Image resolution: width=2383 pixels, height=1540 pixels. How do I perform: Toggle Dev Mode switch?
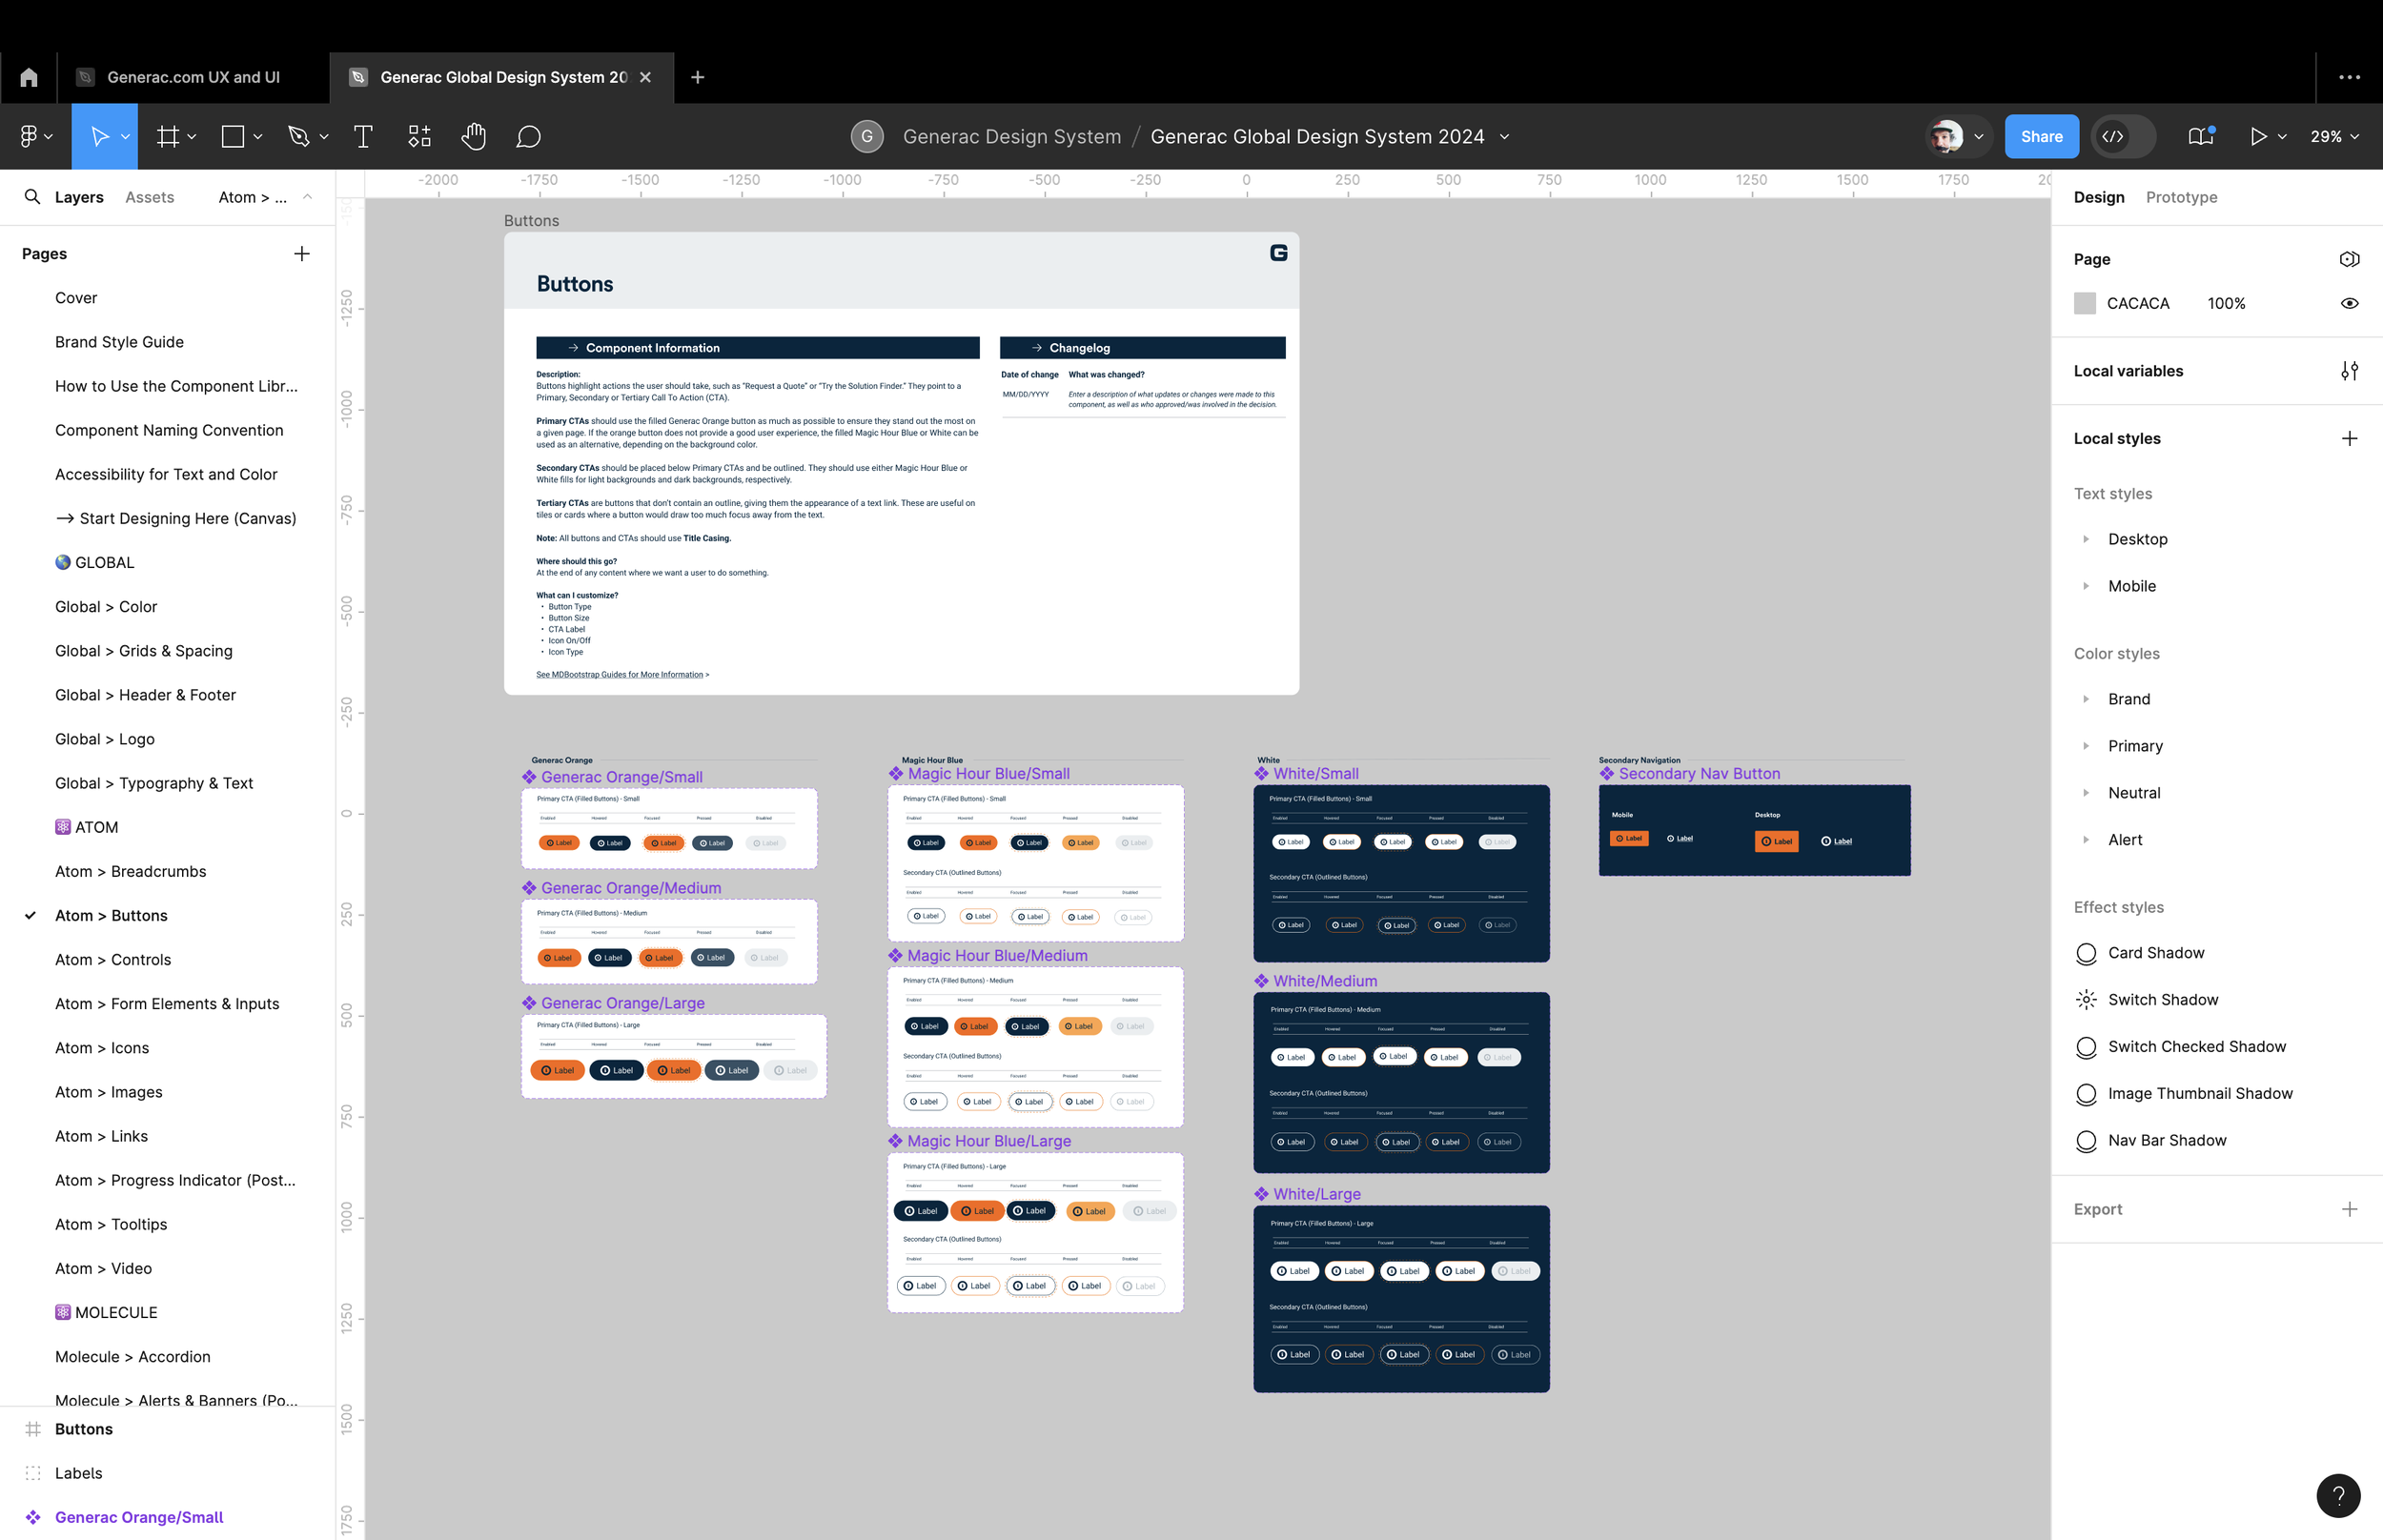click(x=2124, y=136)
